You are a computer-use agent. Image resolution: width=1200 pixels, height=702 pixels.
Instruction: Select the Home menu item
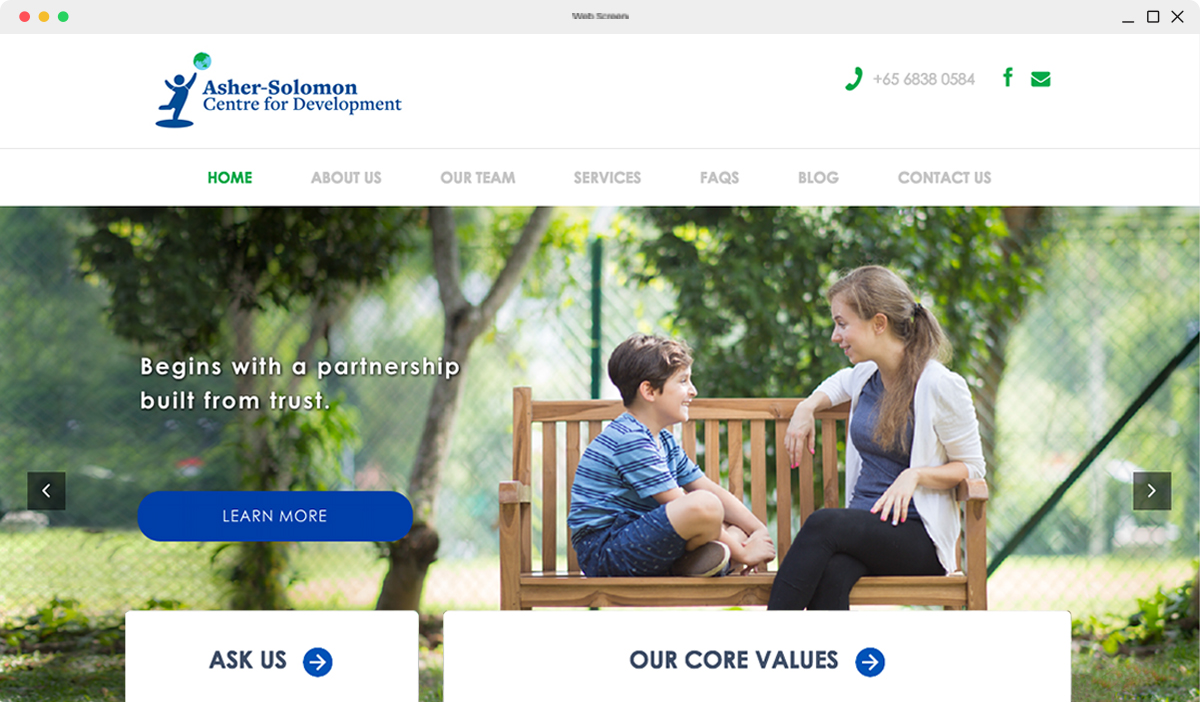click(x=230, y=178)
